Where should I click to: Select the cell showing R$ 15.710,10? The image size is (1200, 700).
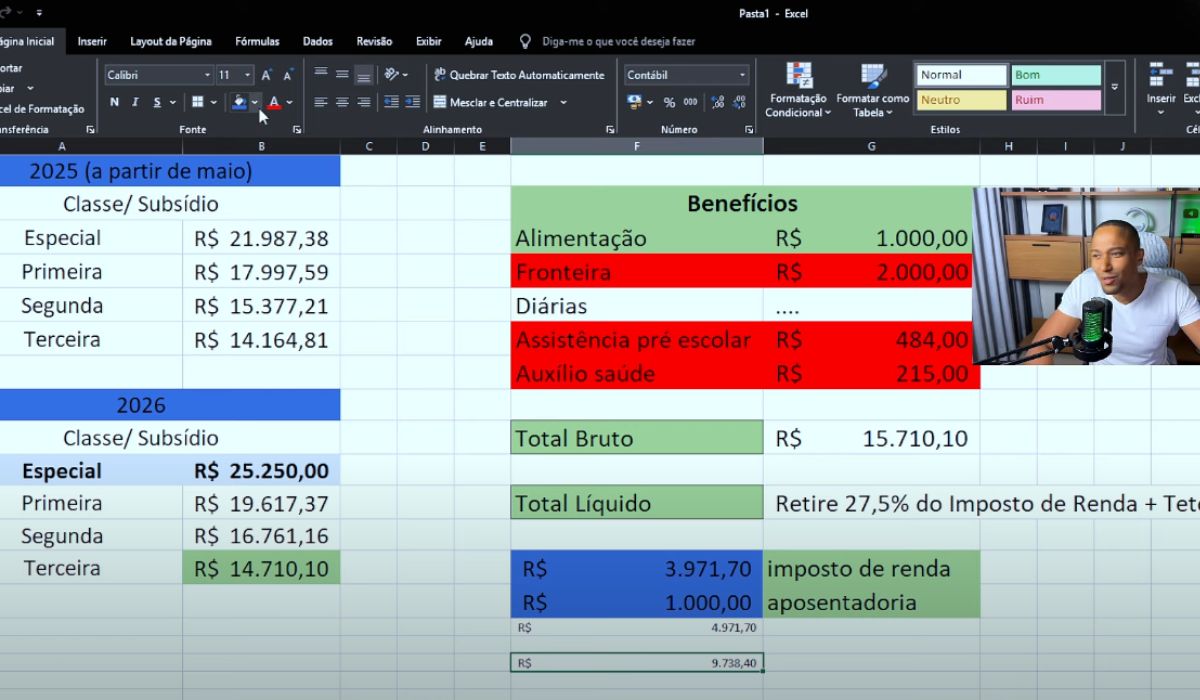(x=871, y=438)
